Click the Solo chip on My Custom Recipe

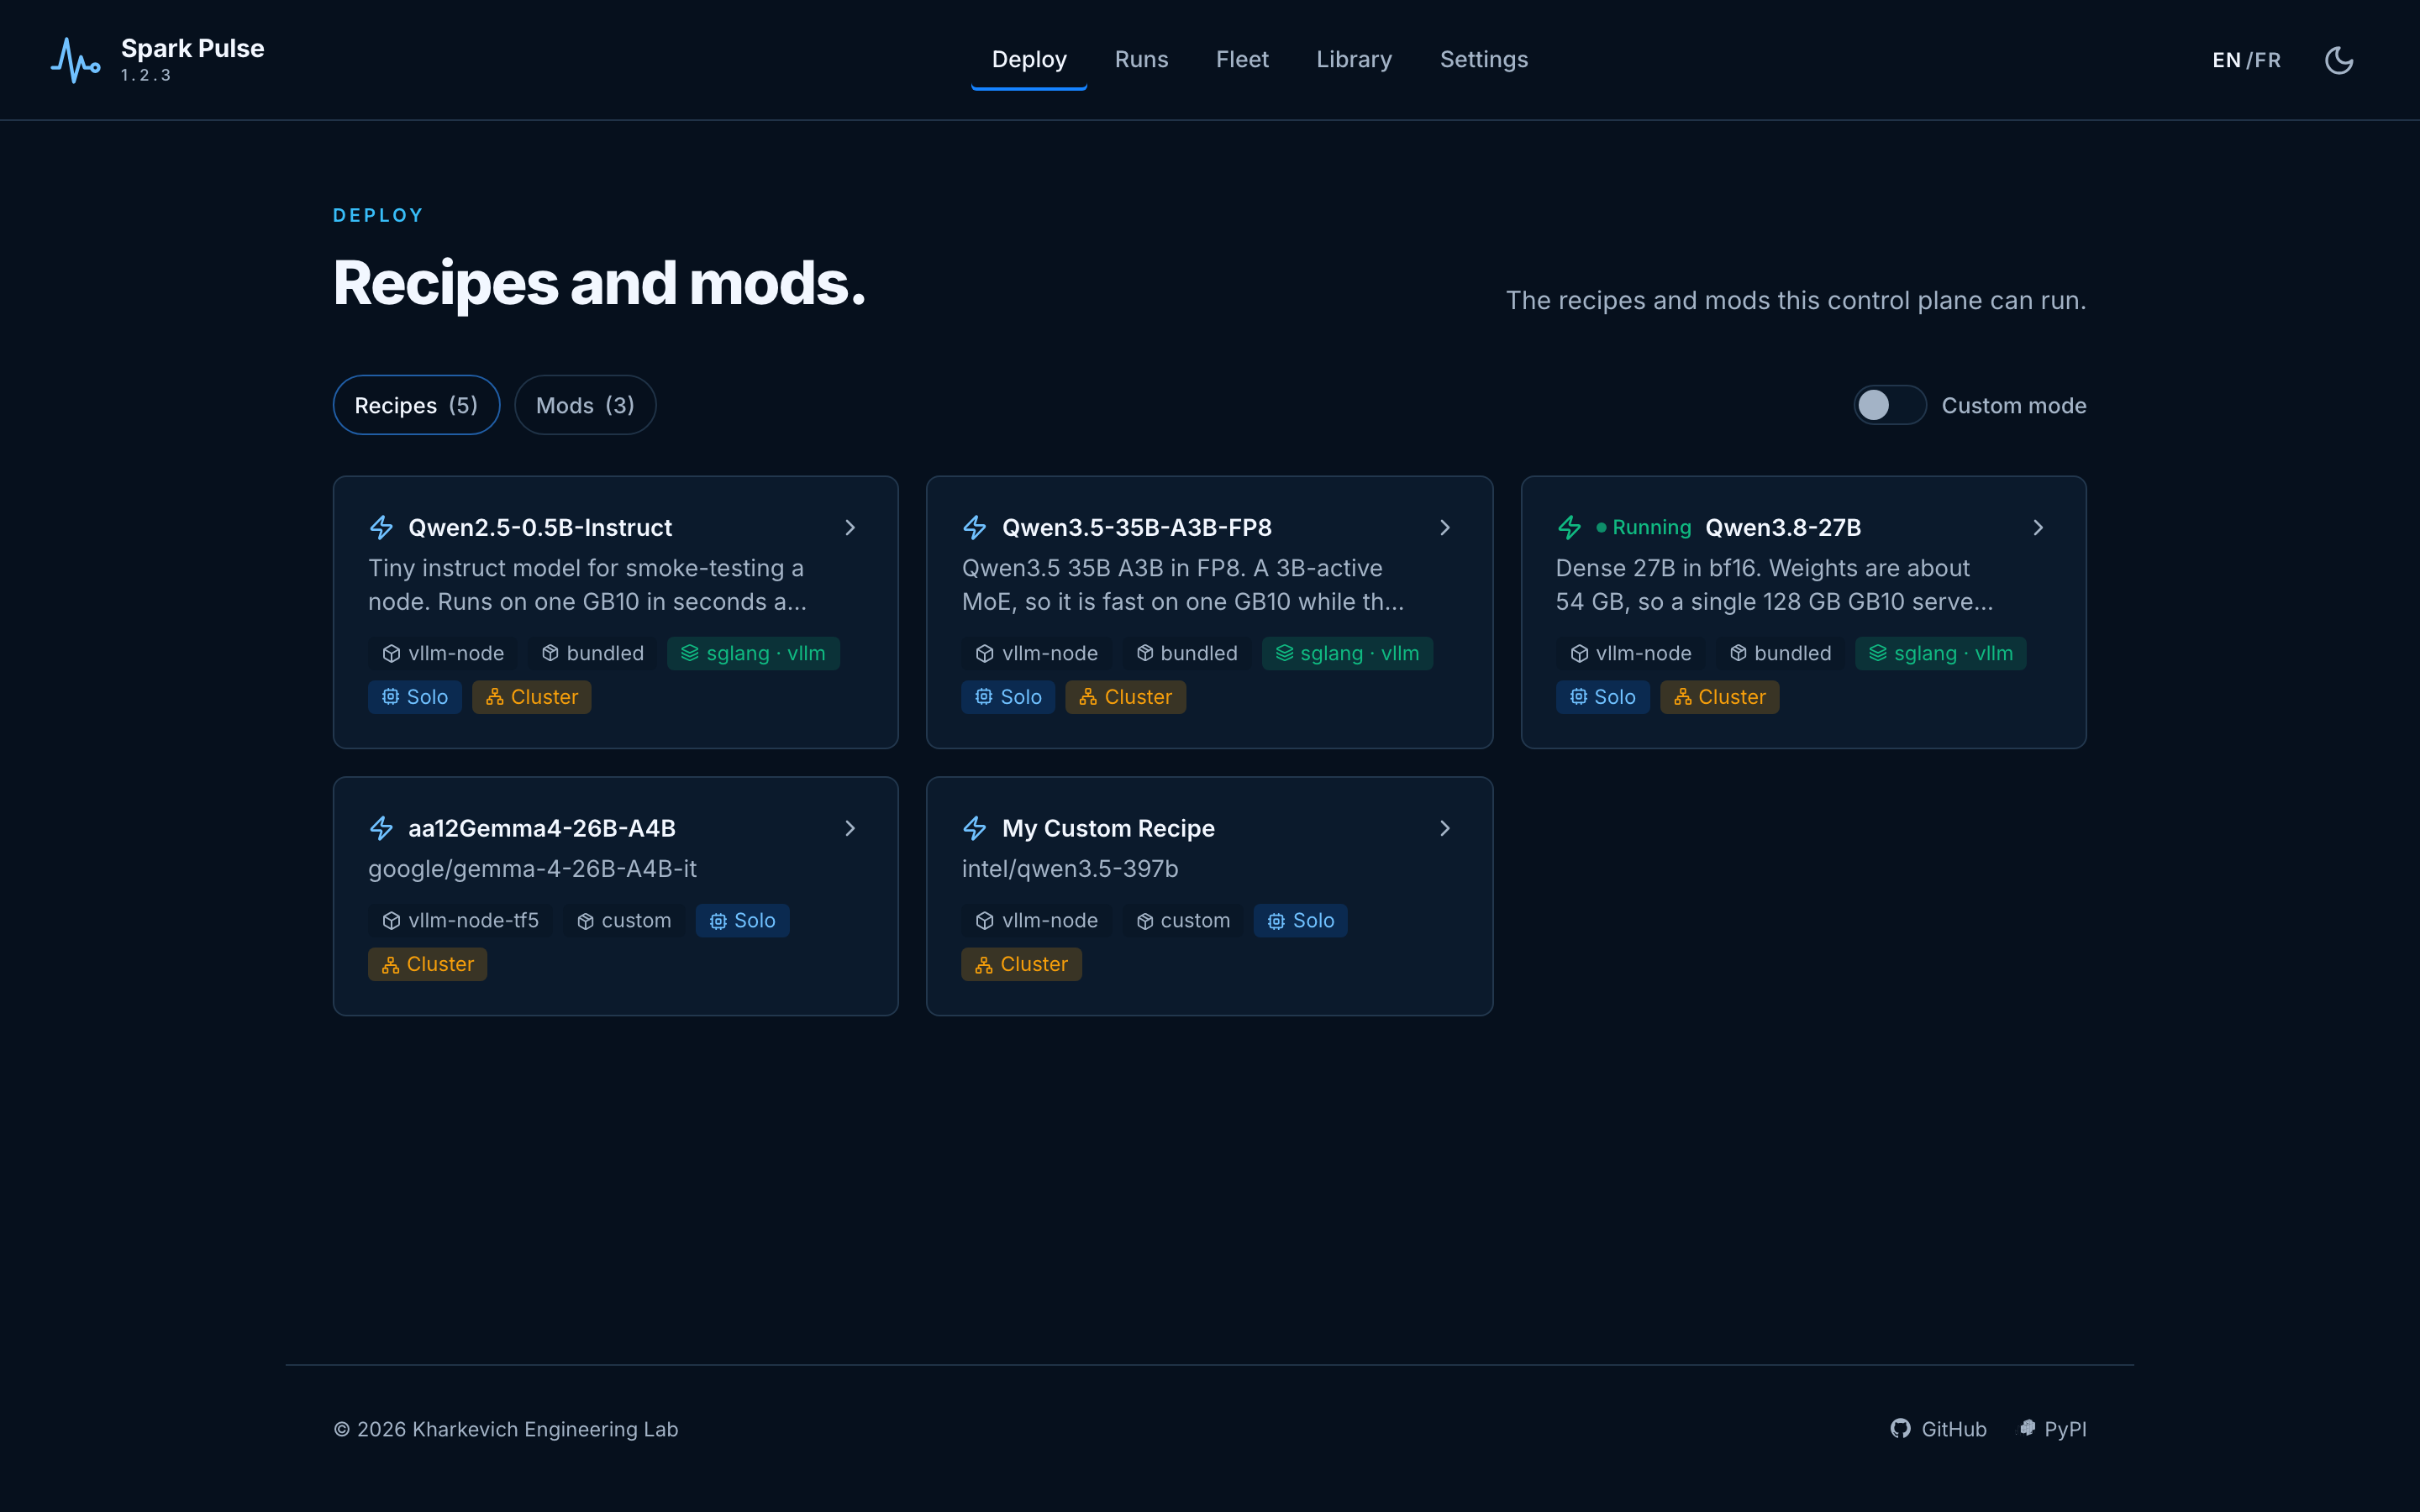[x=1301, y=920]
